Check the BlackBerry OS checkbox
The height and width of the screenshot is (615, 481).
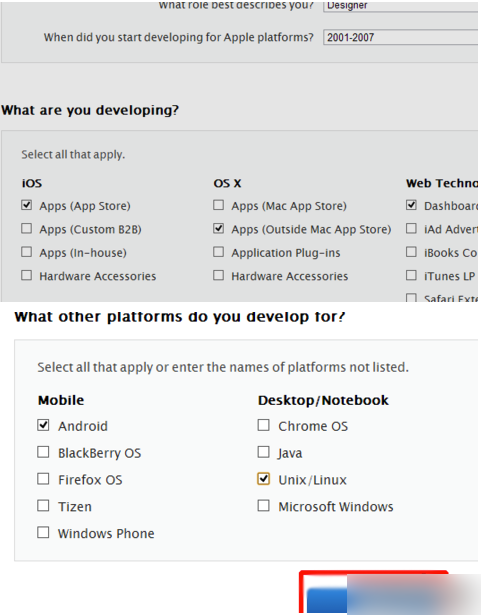(x=43, y=452)
